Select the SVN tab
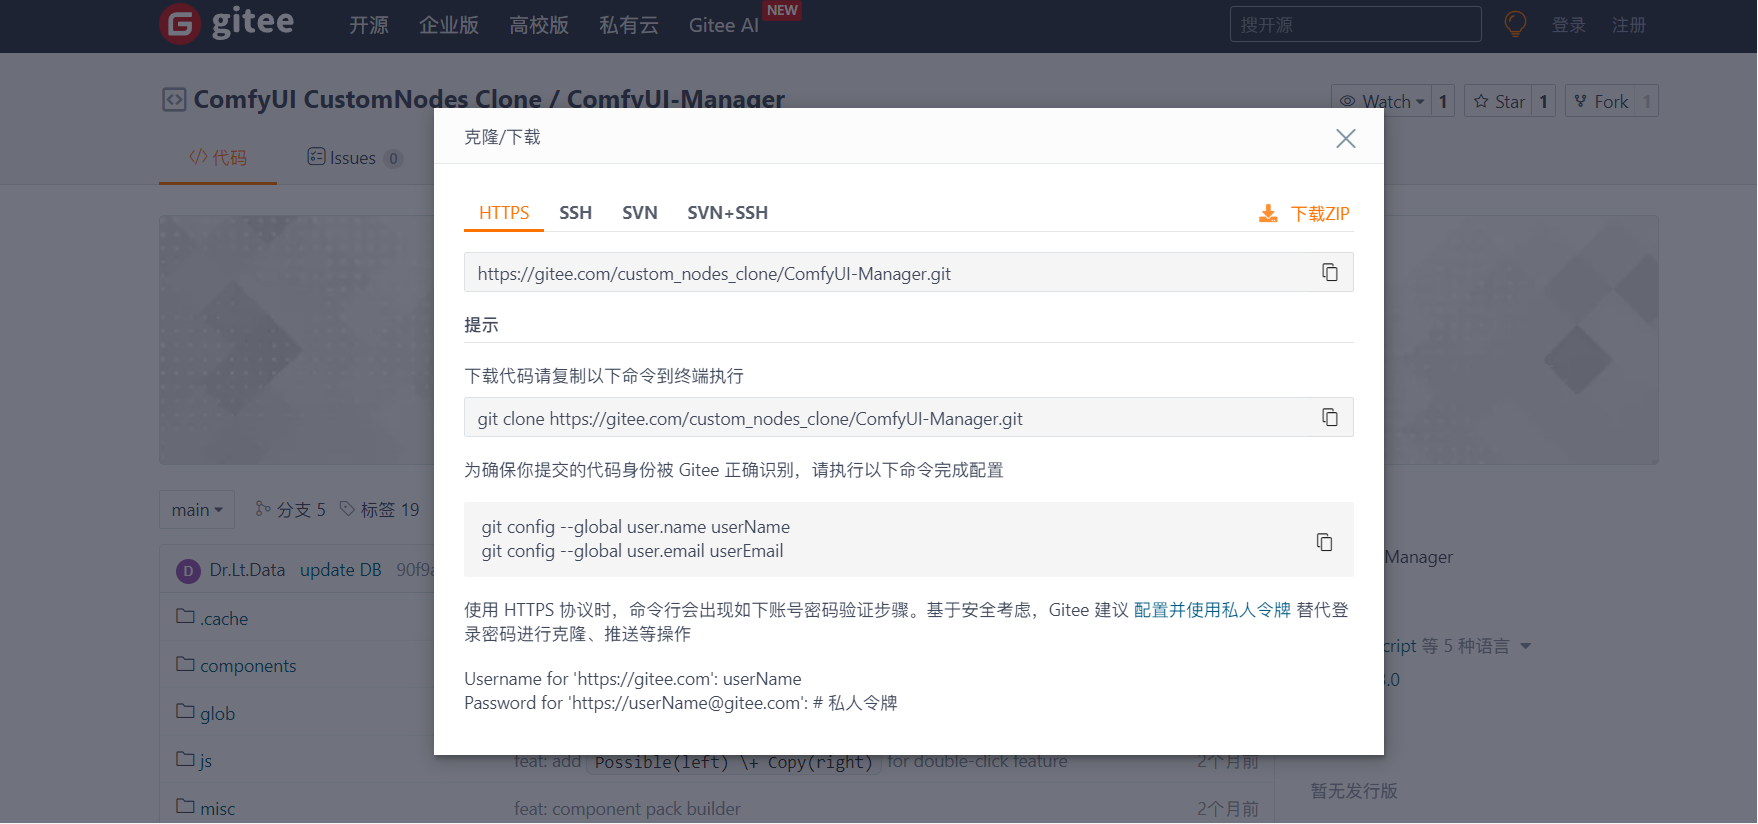This screenshot has height=824, width=1758. point(640,213)
